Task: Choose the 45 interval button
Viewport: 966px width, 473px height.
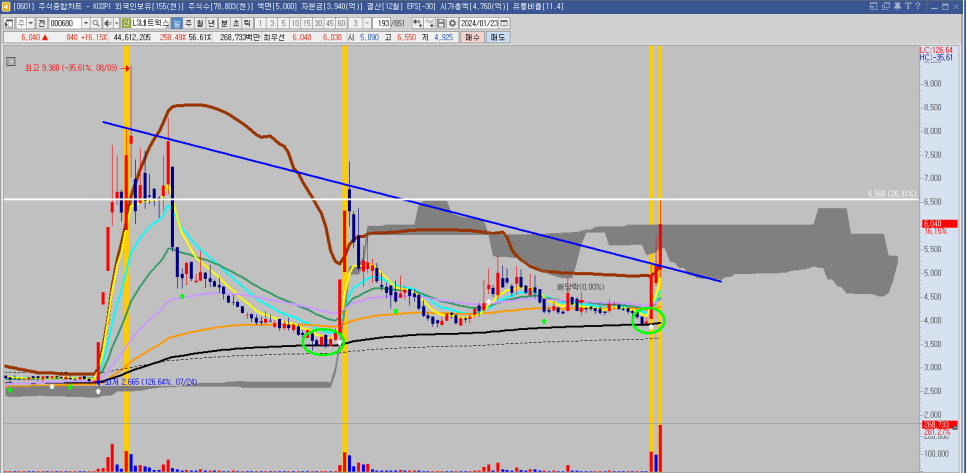Action: point(330,23)
